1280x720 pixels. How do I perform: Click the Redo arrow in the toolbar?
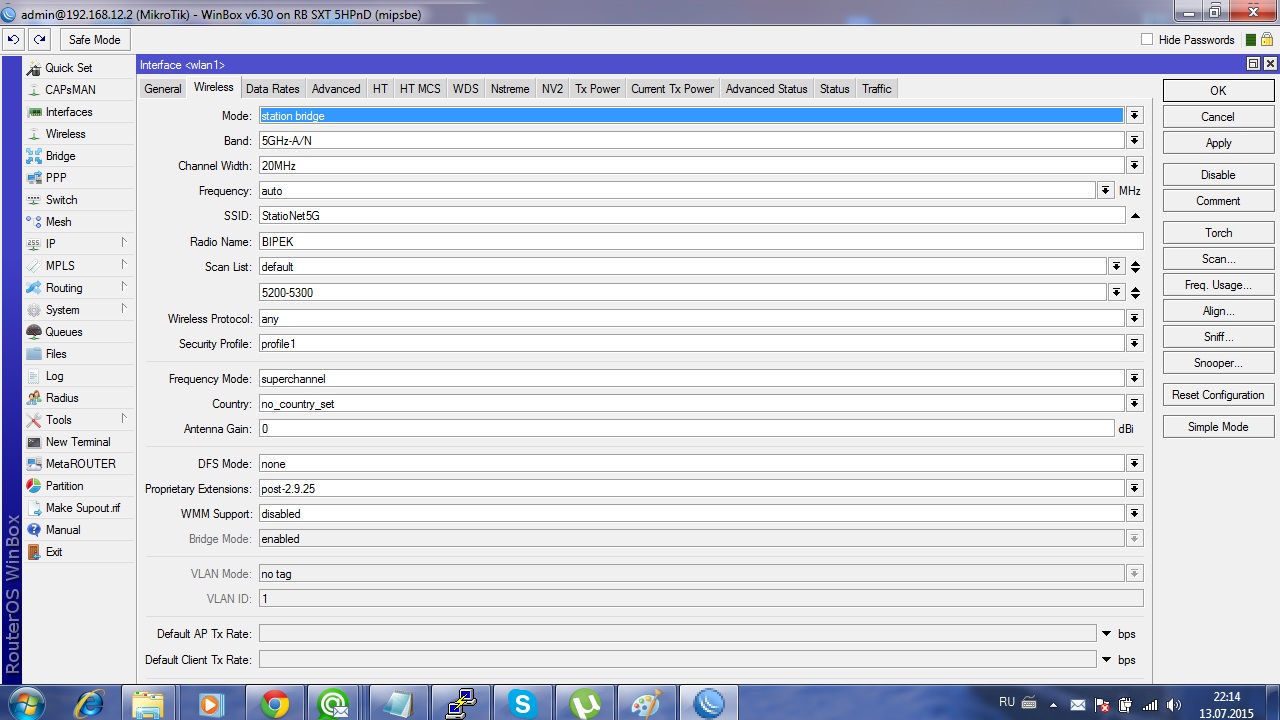39,40
